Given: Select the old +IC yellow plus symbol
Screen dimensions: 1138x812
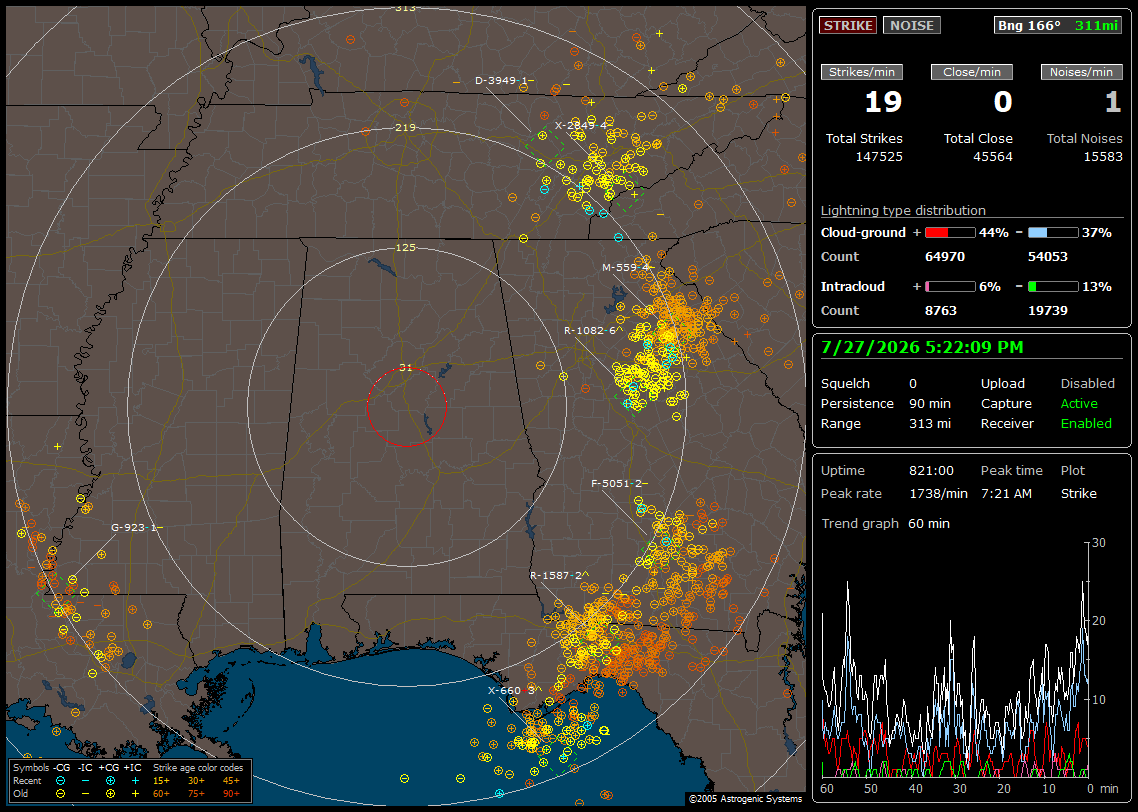Looking at the screenshot, I should [x=135, y=794].
